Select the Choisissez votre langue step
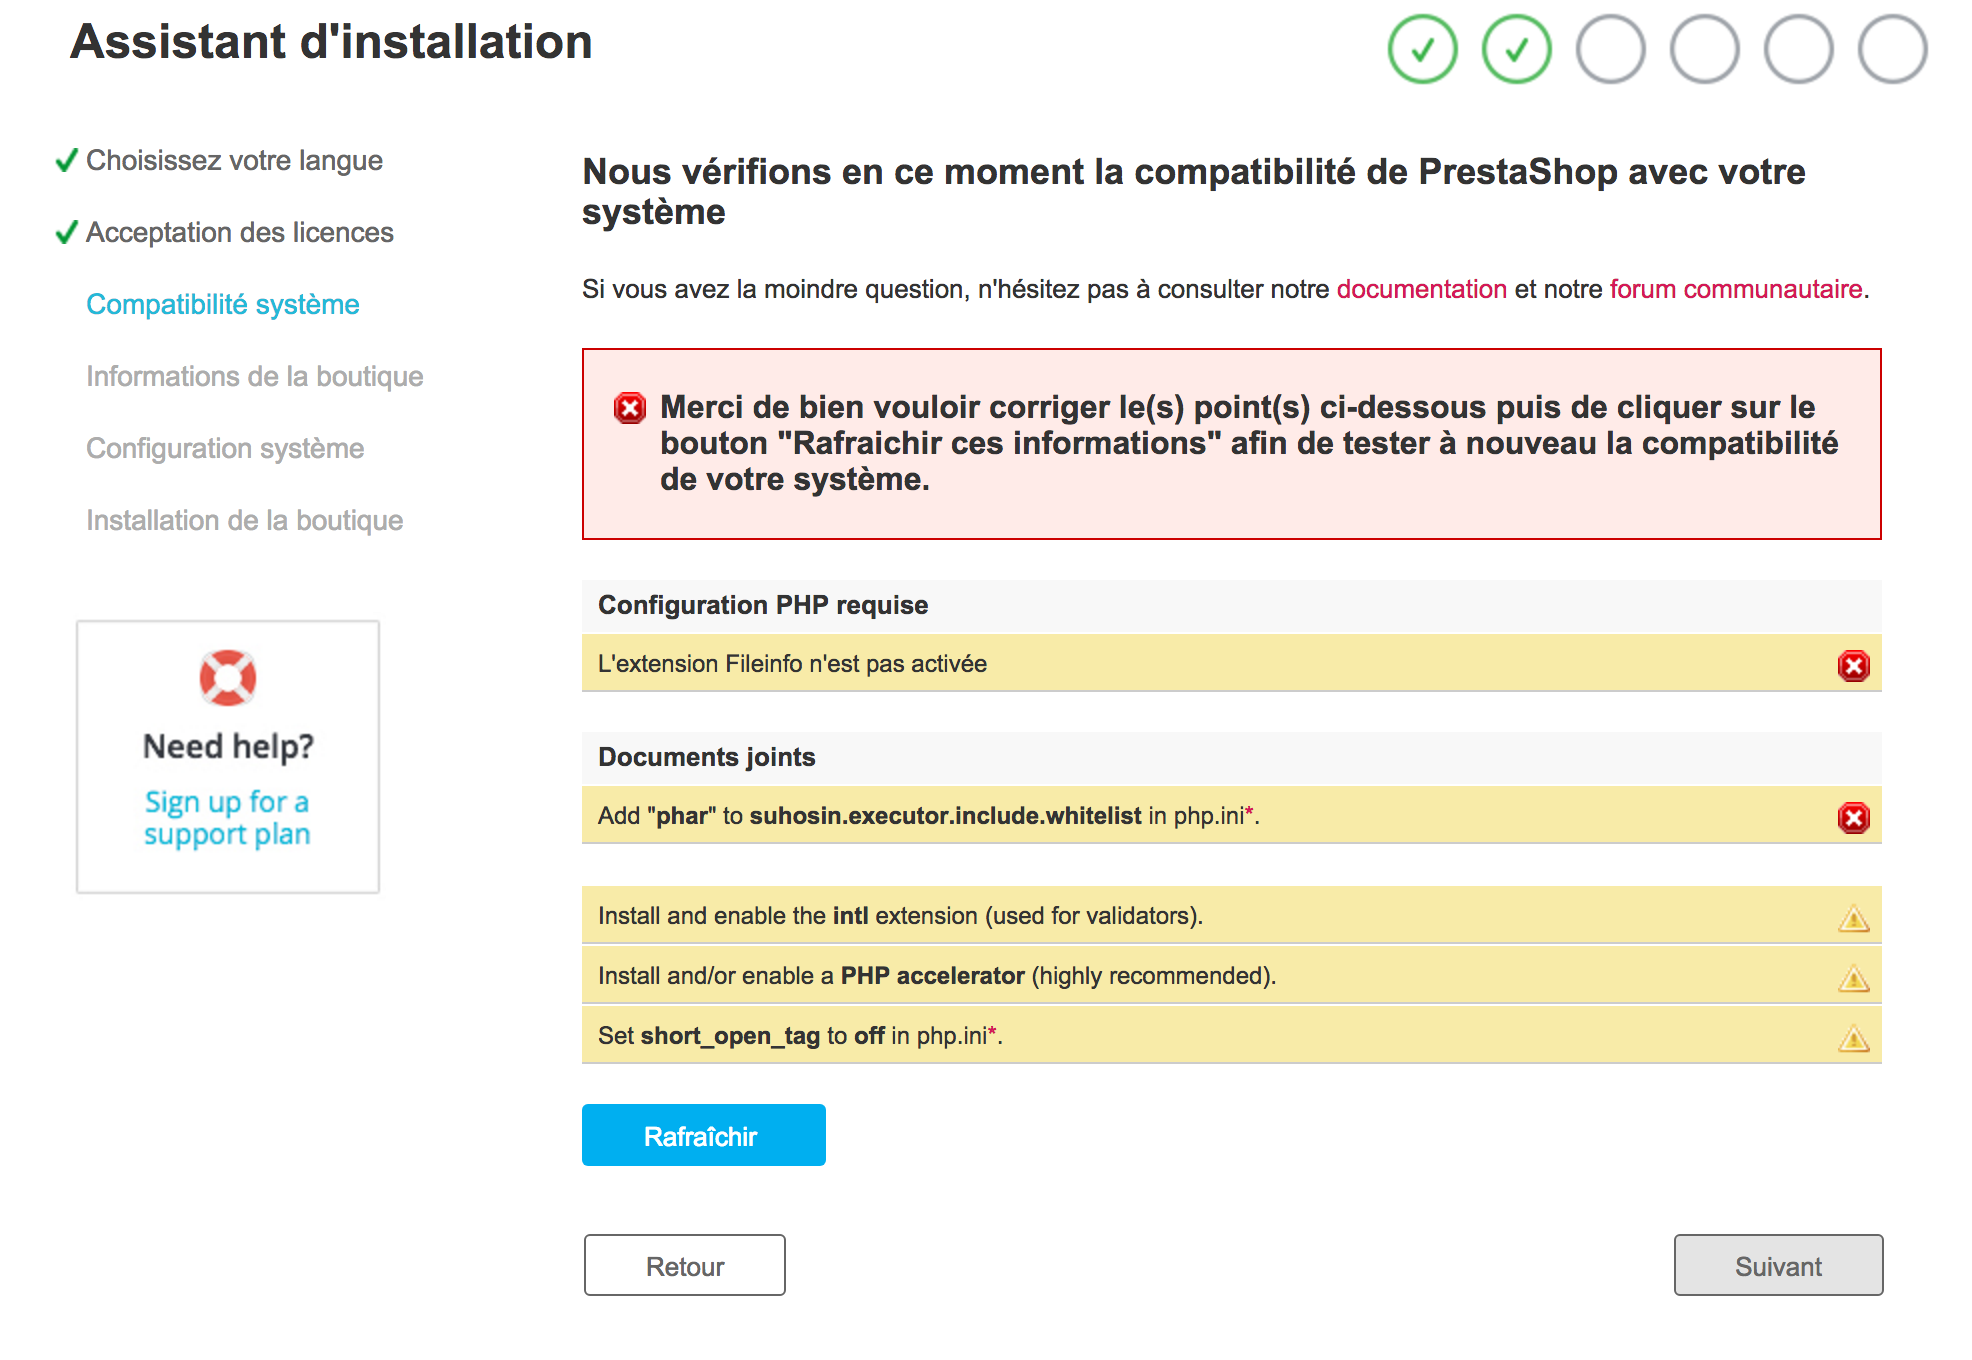Screen dimensions: 1972x1360 click(234, 160)
